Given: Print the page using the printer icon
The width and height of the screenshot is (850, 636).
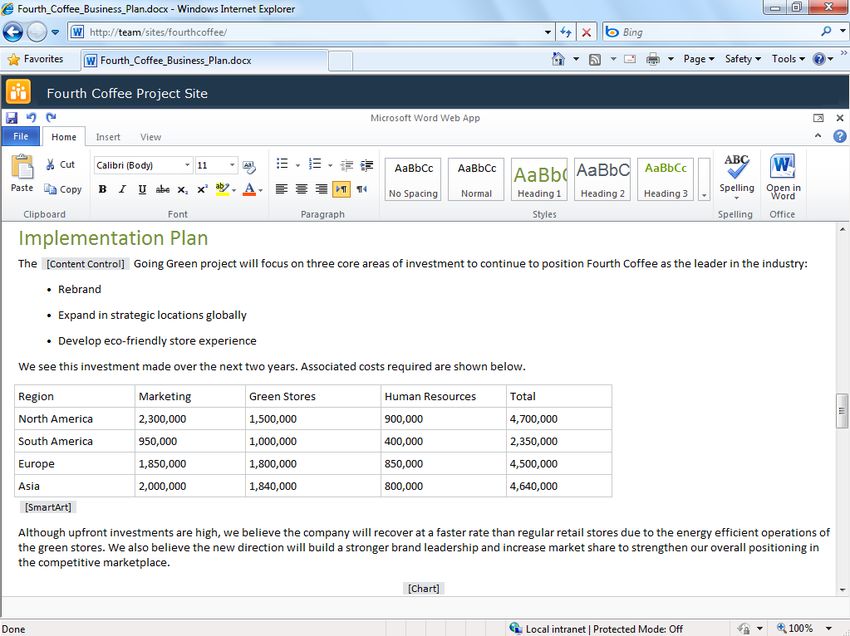Looking at the screenshot, I should point(653,59).
